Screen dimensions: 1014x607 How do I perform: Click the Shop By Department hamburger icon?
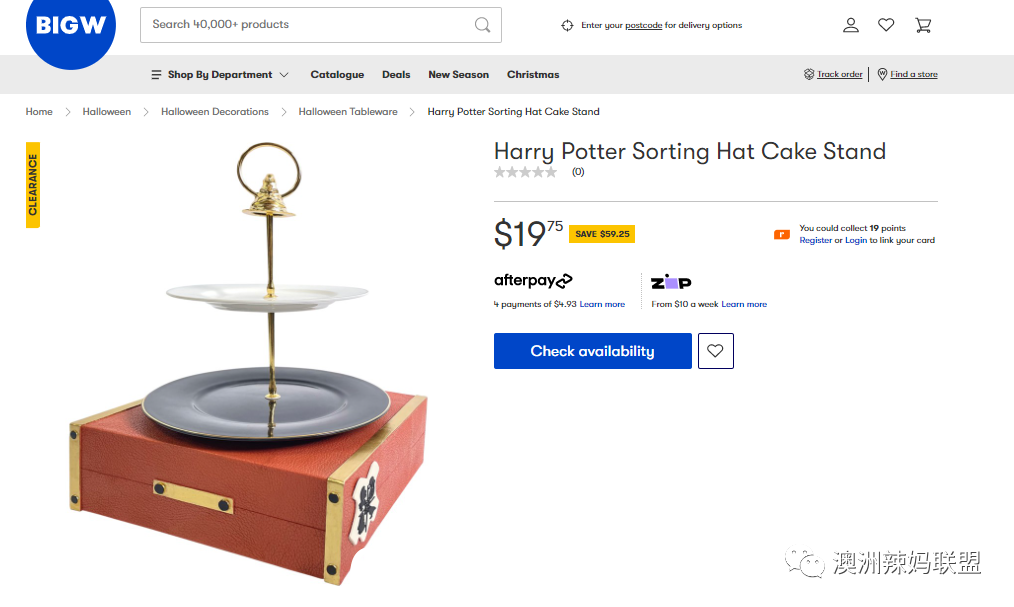(156, 75)
